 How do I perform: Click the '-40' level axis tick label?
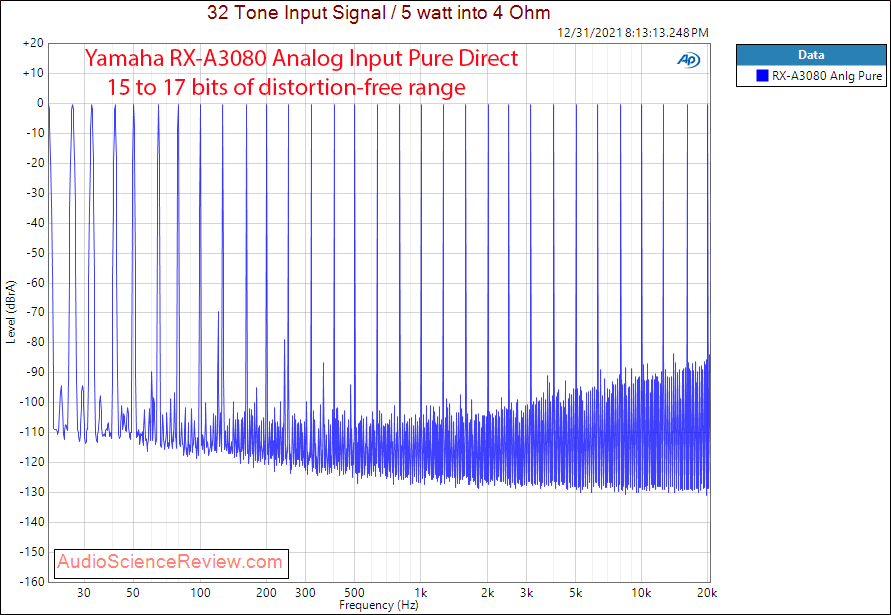35,223
